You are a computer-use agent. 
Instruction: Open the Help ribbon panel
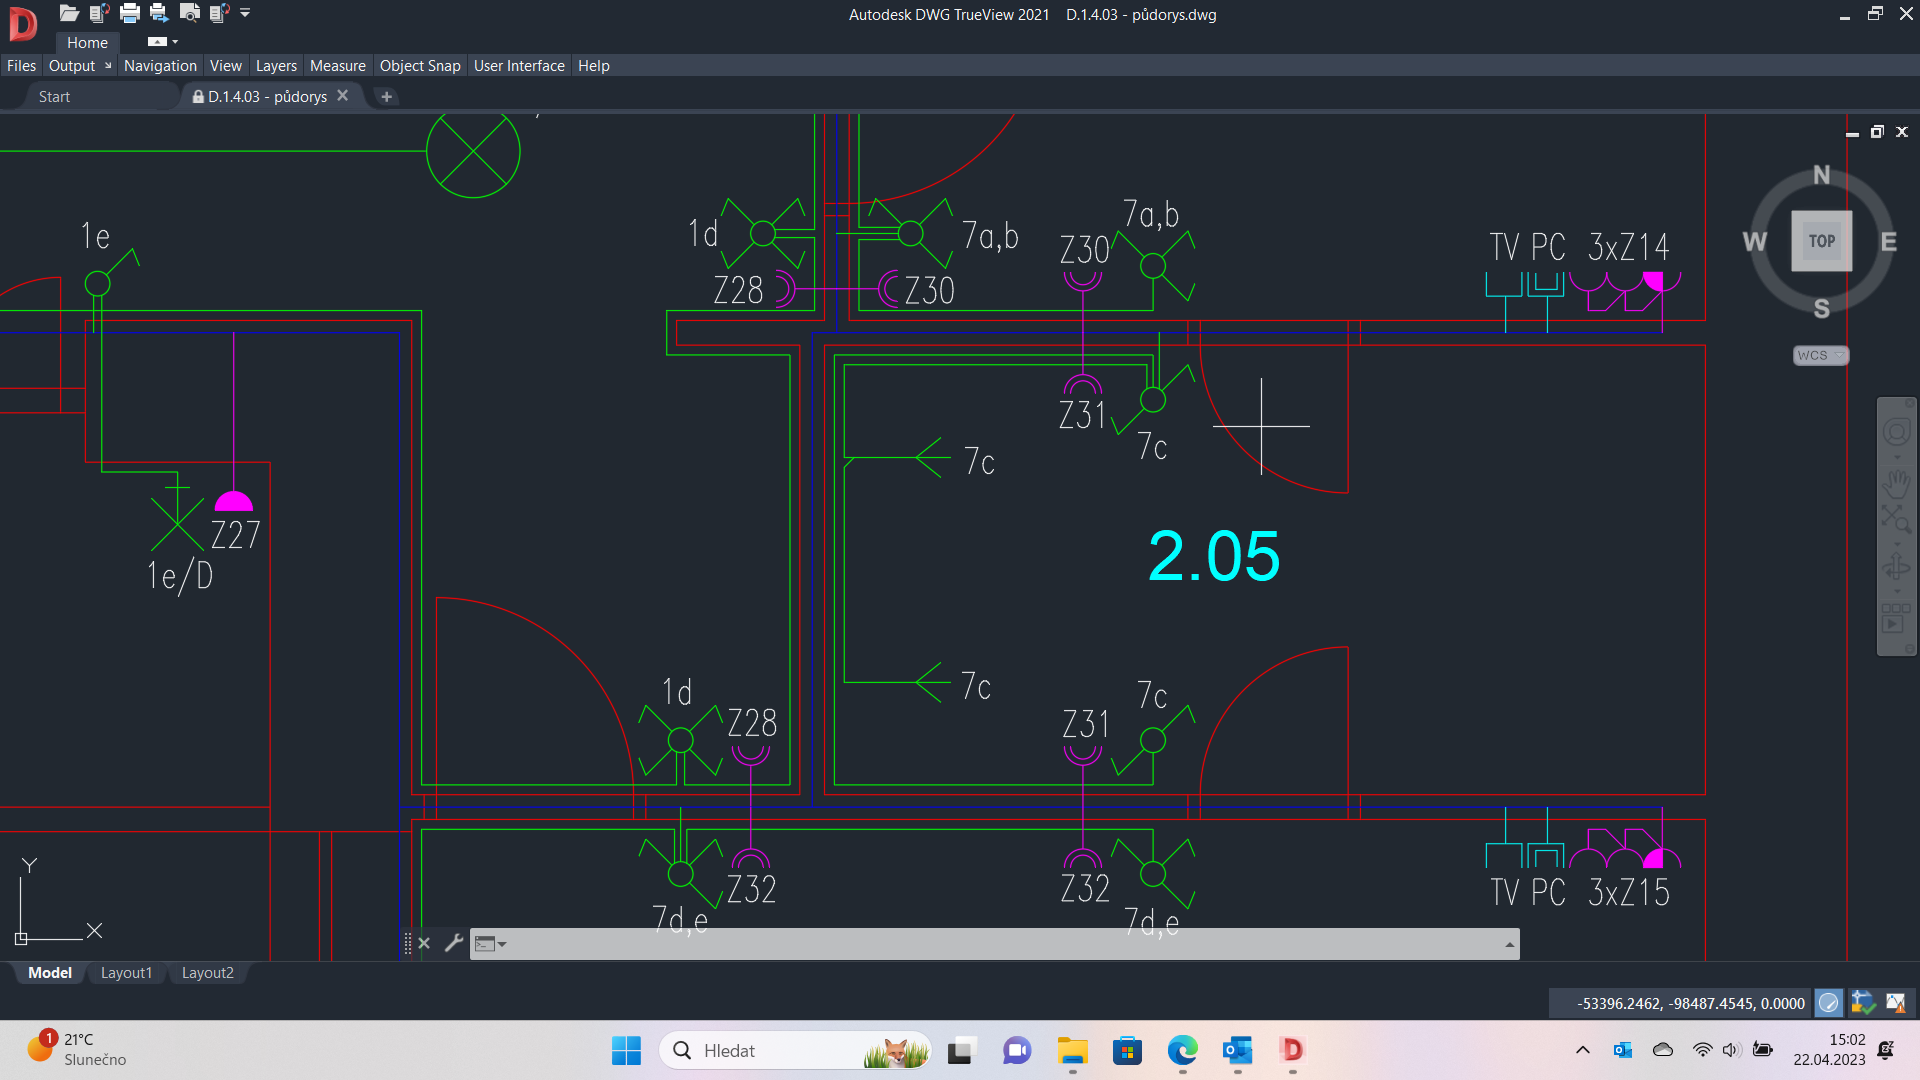594,65
